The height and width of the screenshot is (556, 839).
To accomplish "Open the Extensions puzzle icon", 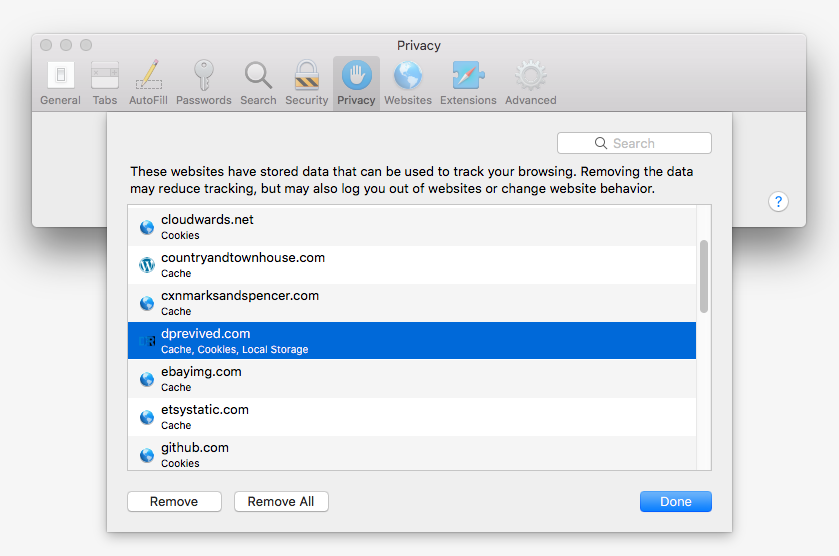I will click(x=468, y=75).
